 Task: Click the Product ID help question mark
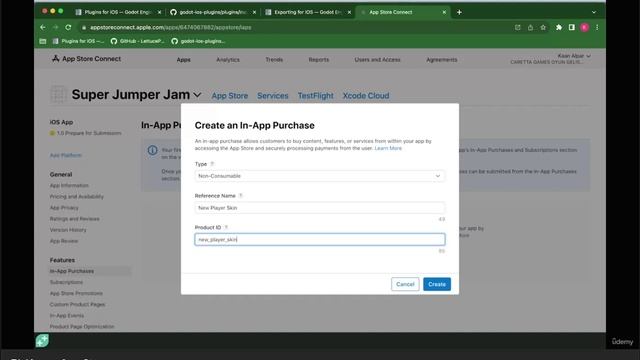226,227
